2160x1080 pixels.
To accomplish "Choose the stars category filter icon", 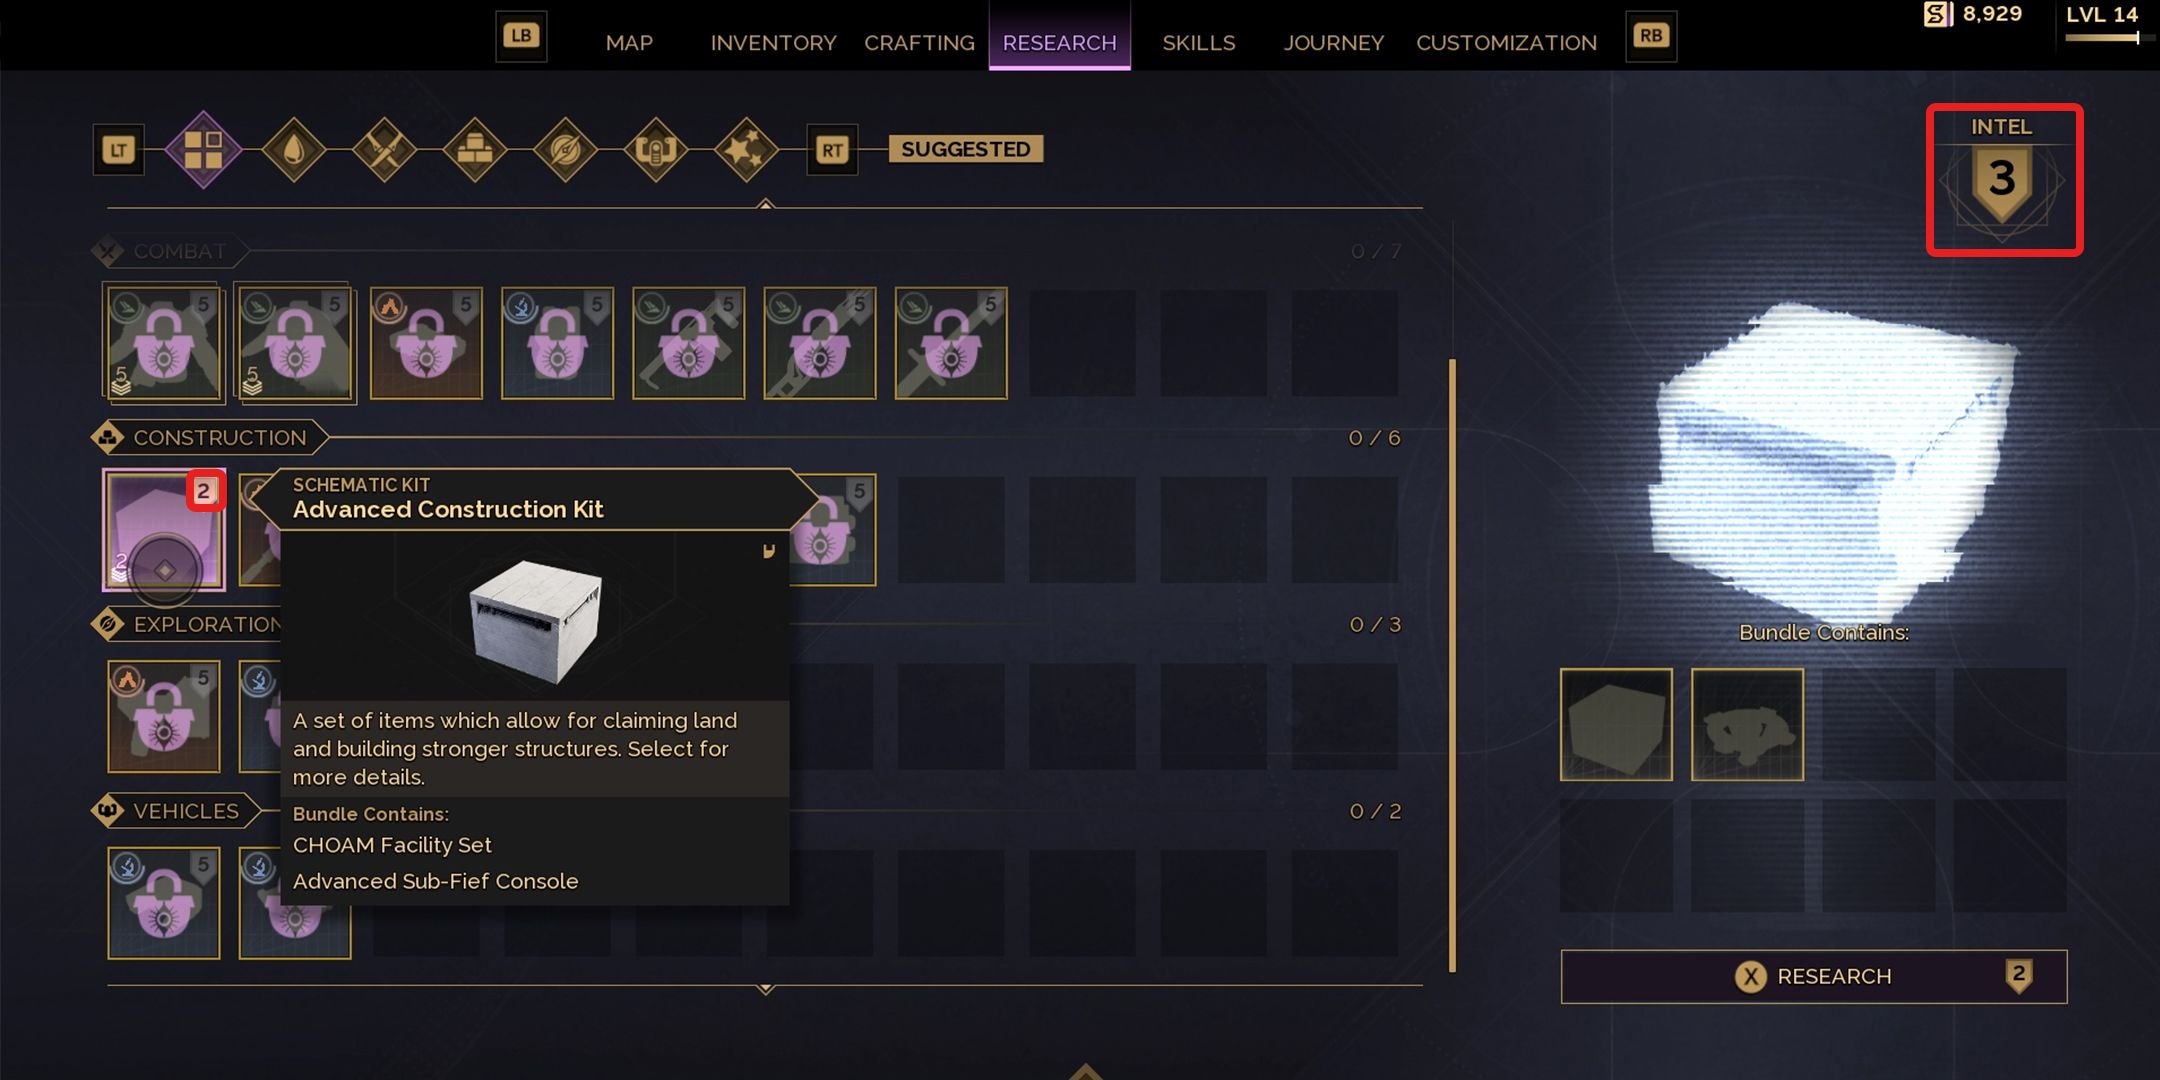I will click(x=746, y=150).
